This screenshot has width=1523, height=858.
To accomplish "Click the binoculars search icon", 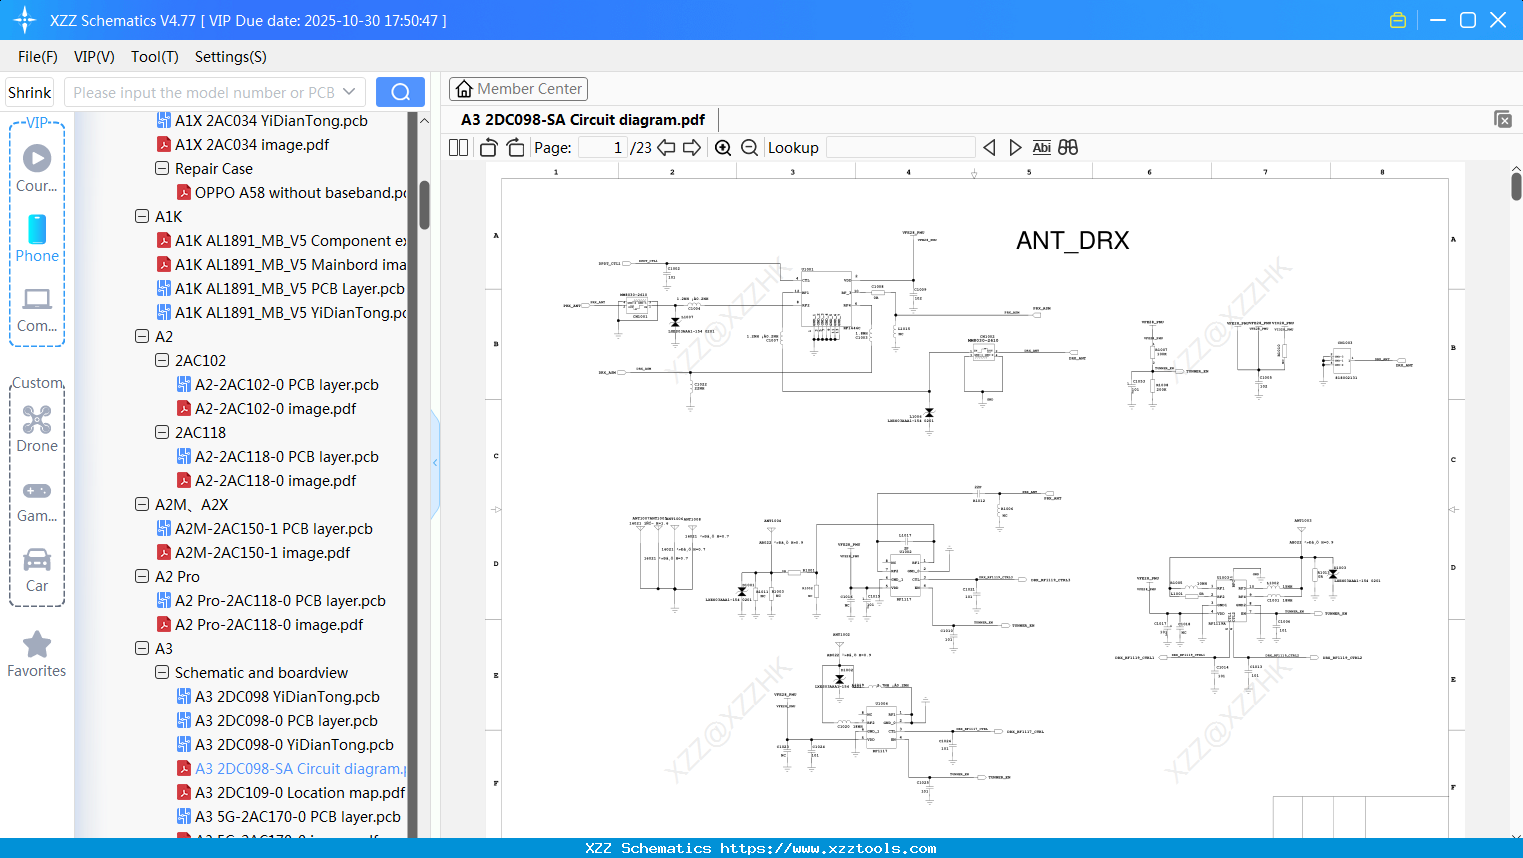I will click(x=1068, y=148).
